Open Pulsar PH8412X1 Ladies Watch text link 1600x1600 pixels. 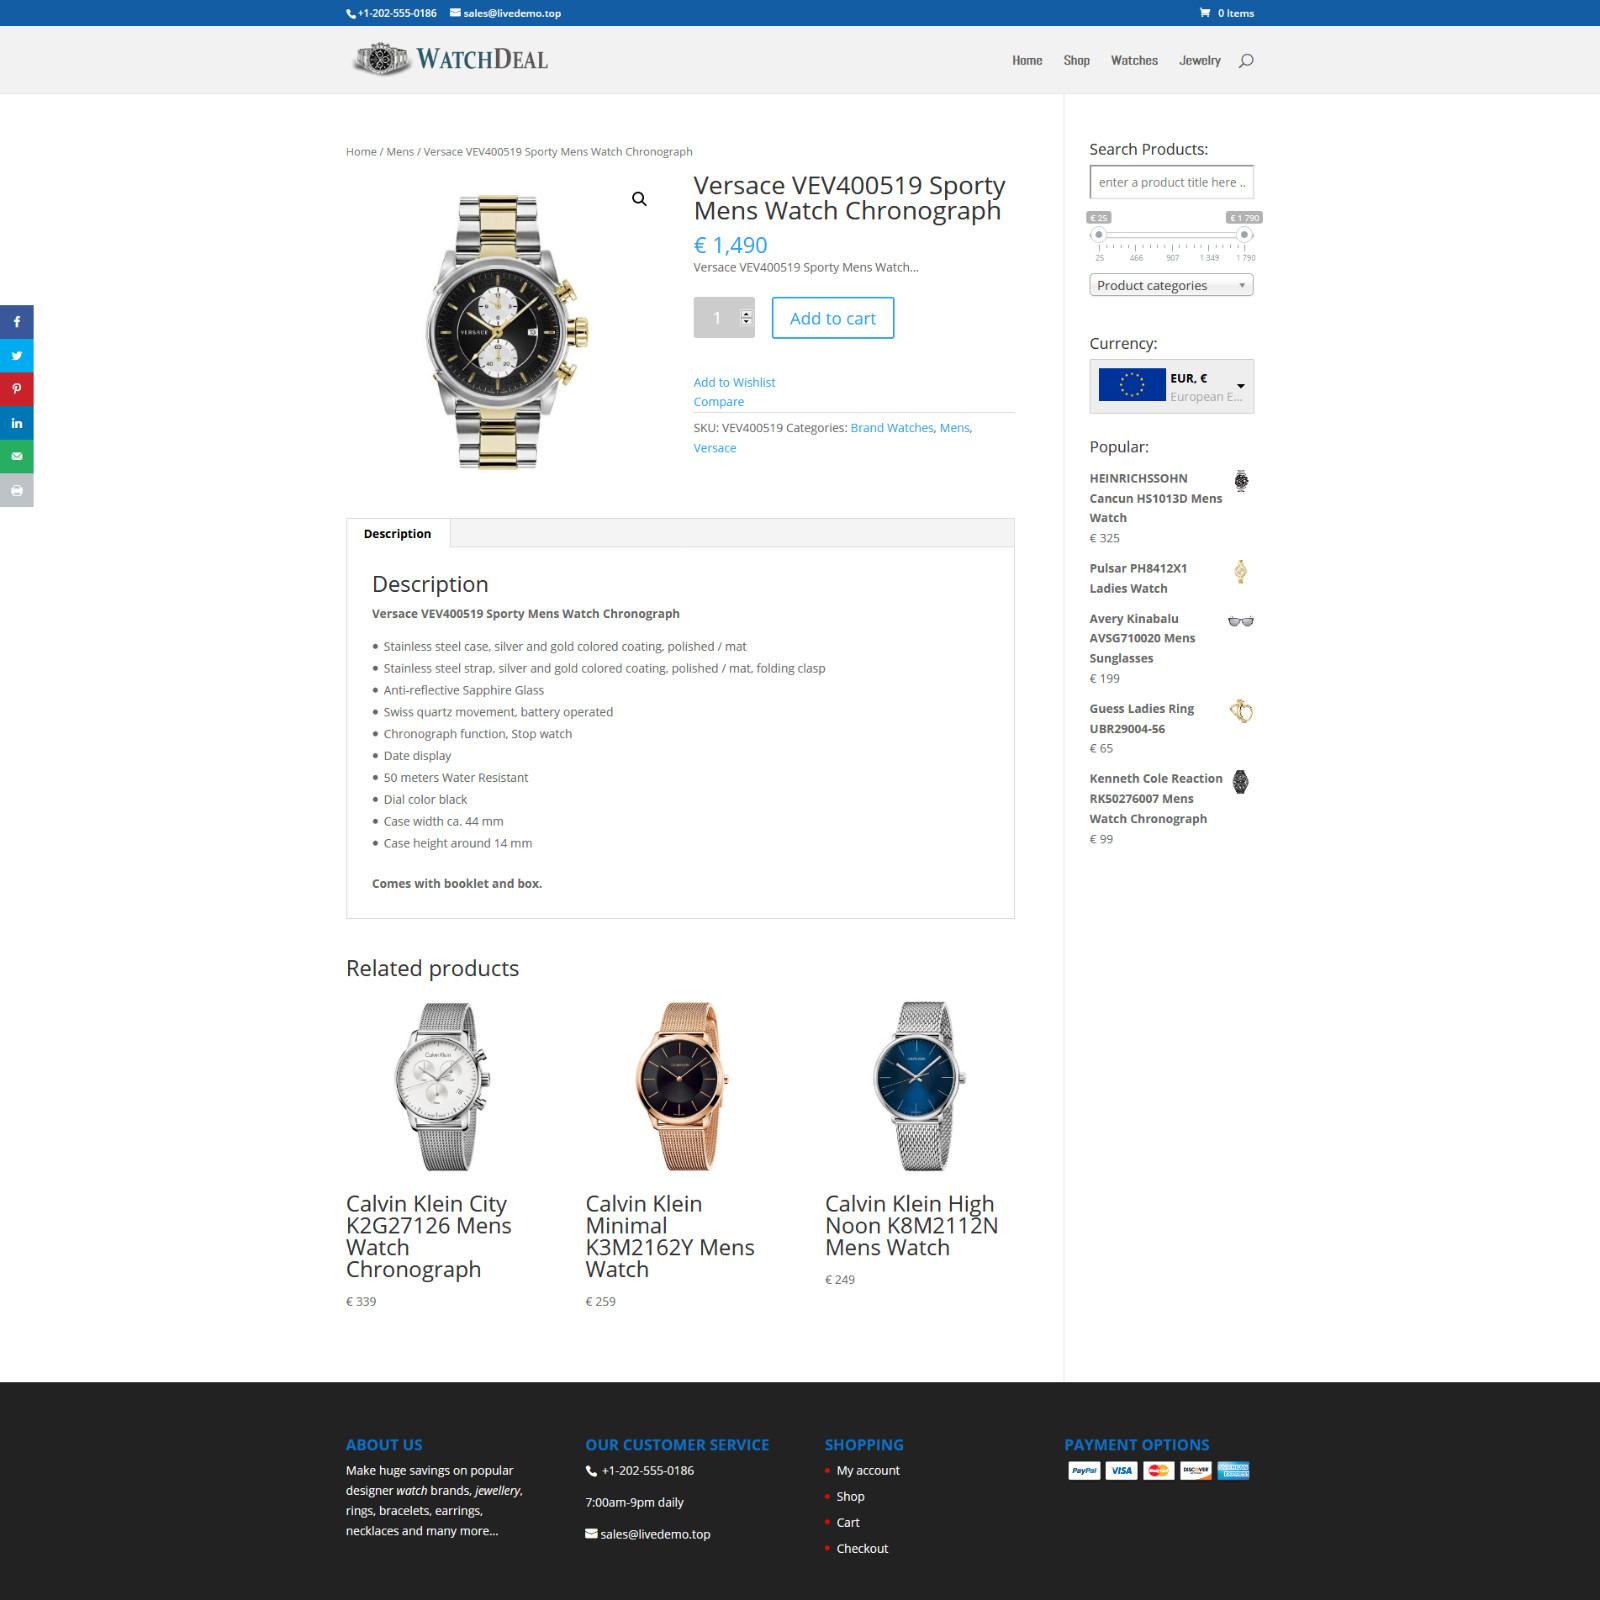tap(1139, 578)
